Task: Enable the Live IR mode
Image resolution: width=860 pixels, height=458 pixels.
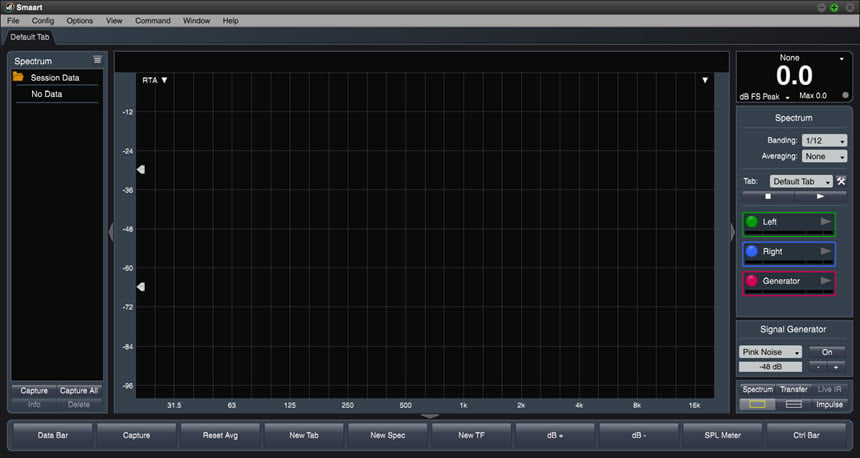Action: tap(829, 389)
